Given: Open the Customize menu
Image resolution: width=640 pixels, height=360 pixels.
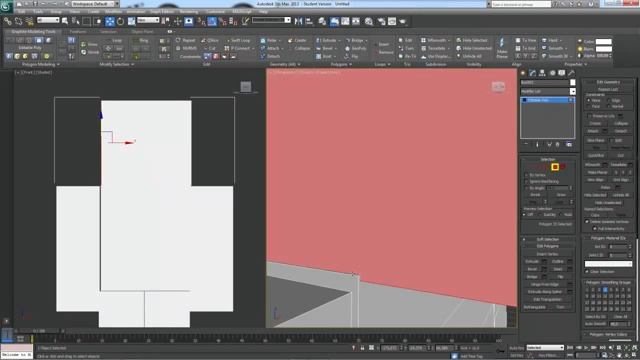Looking at the screenshot, I should pyautogui.click(x=216, y=12).
